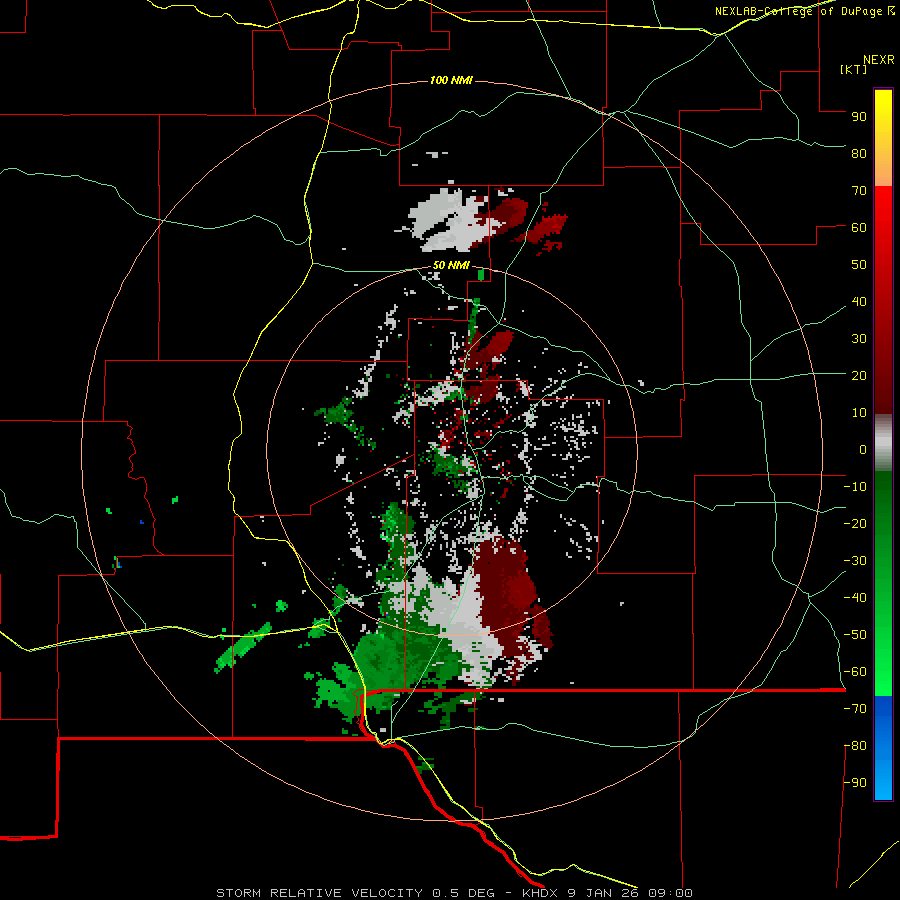
Task: Click the KHDX station identifier
Action: 540,893
